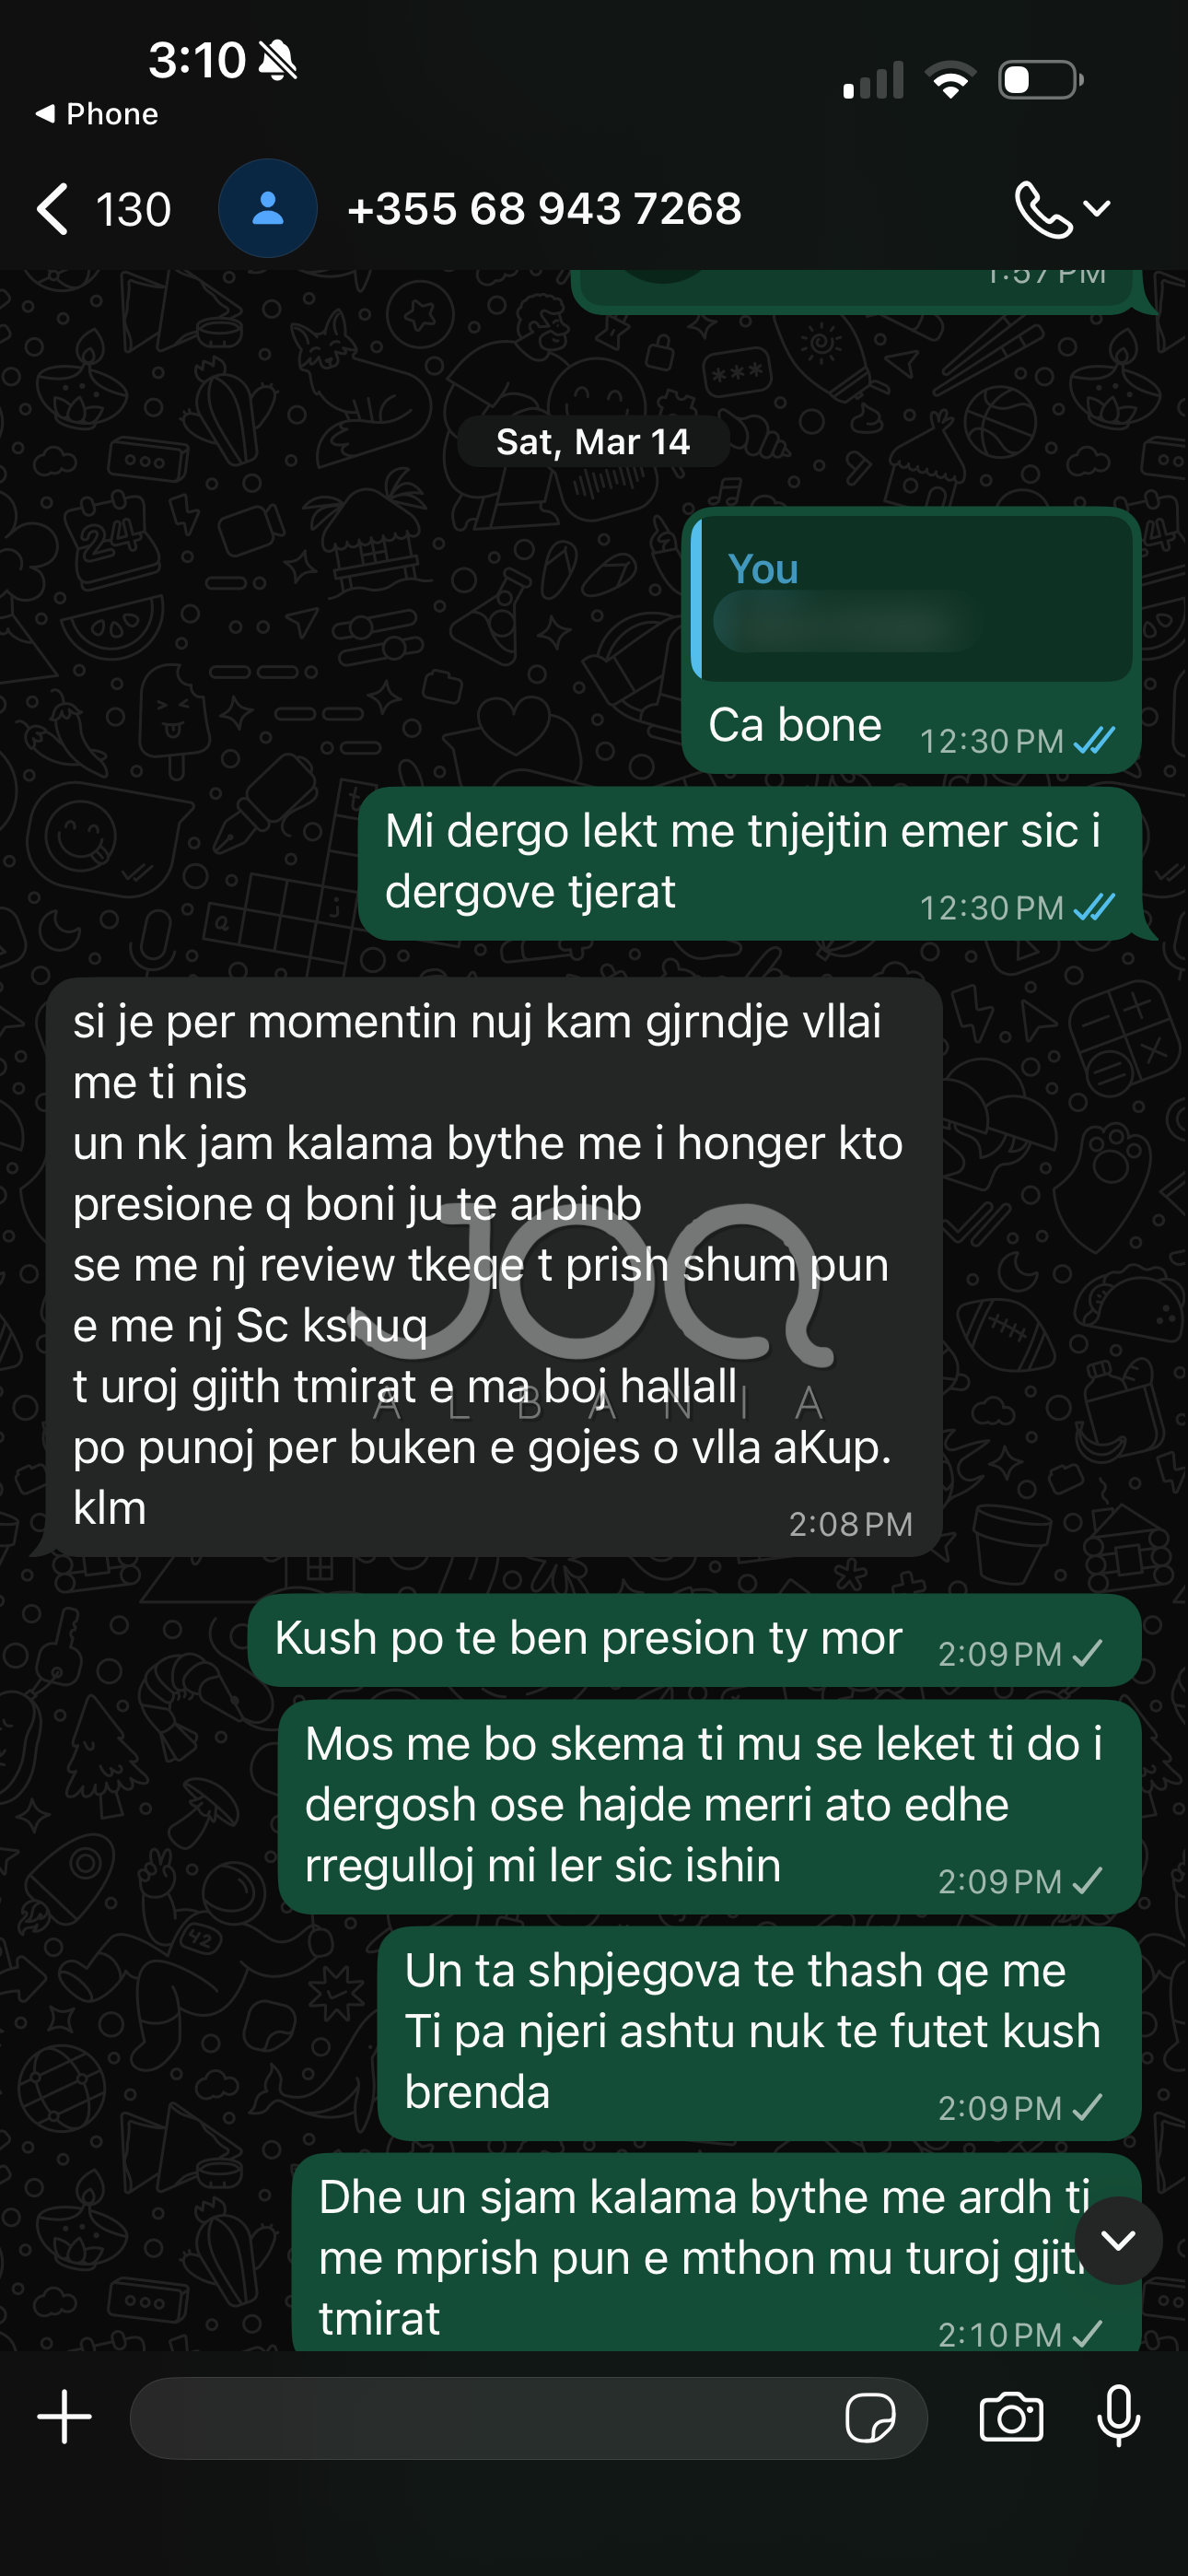Image resolution: width=1188 pixels, height=2576 pixels.
Task: Open sticker picker in message field
Action: [870, 2419]
